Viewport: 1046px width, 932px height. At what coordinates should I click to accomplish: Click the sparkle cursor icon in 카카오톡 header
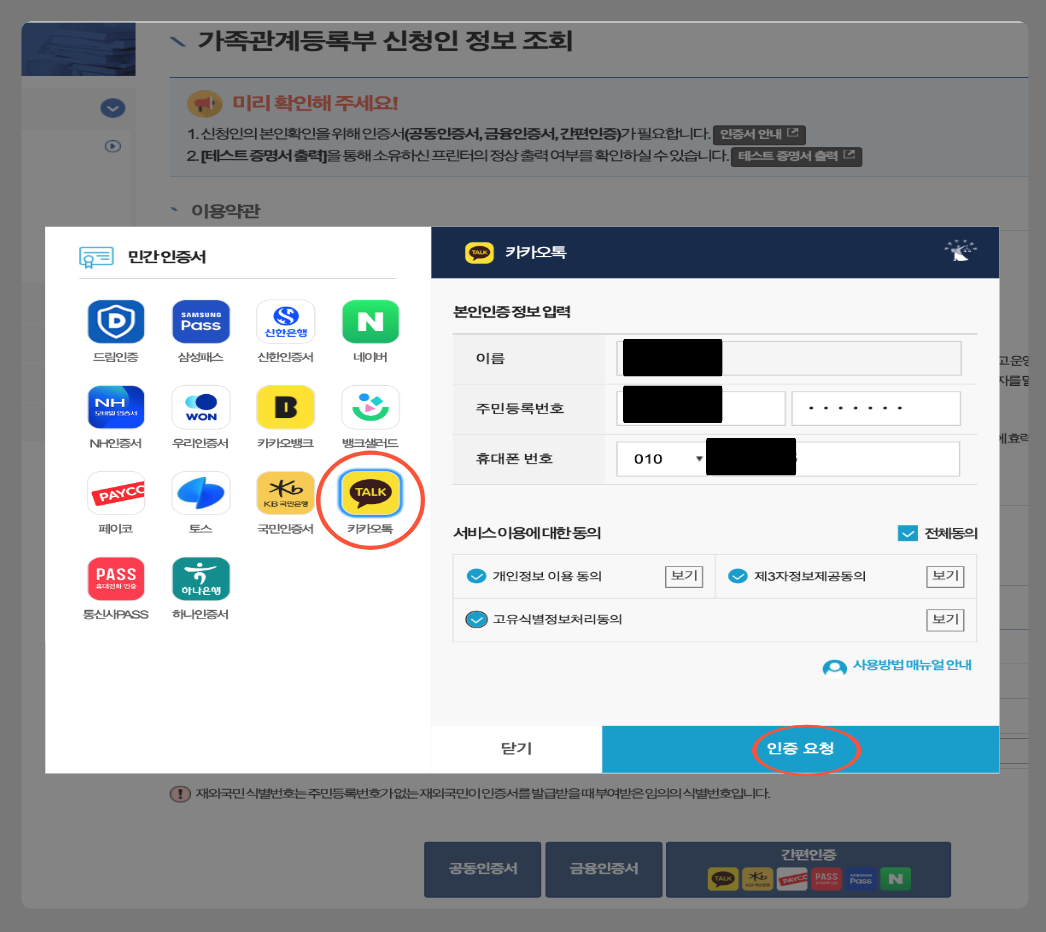point(960,250)
